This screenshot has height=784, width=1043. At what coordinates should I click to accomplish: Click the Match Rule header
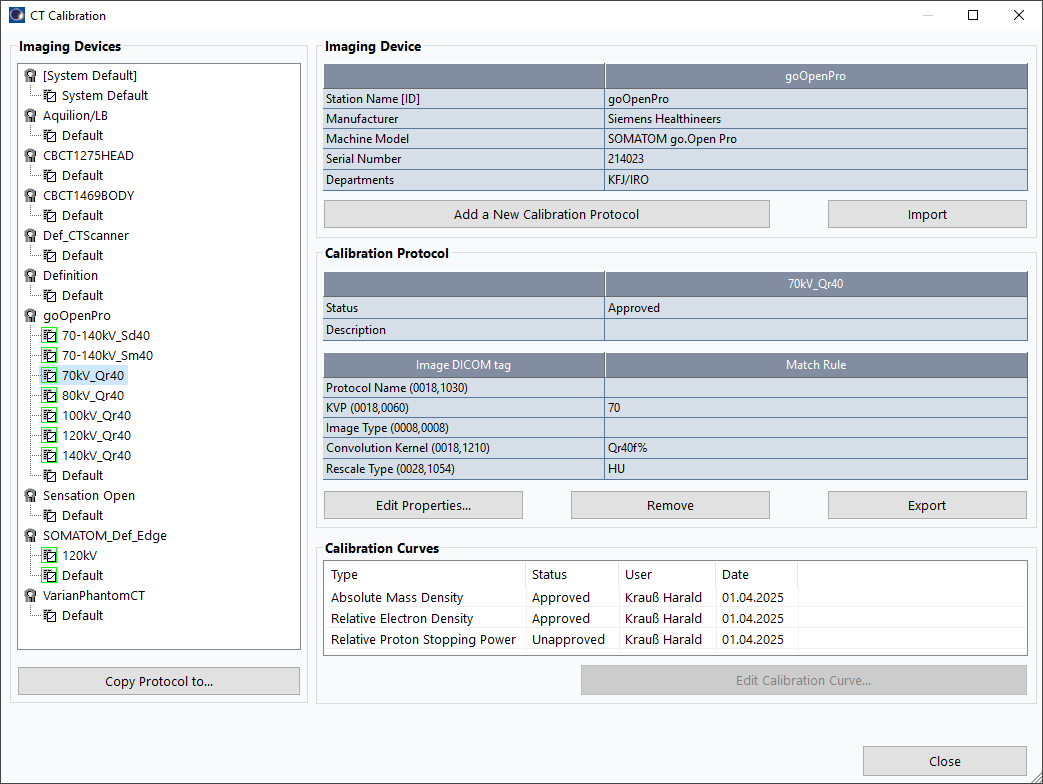[x=816, y=365]
